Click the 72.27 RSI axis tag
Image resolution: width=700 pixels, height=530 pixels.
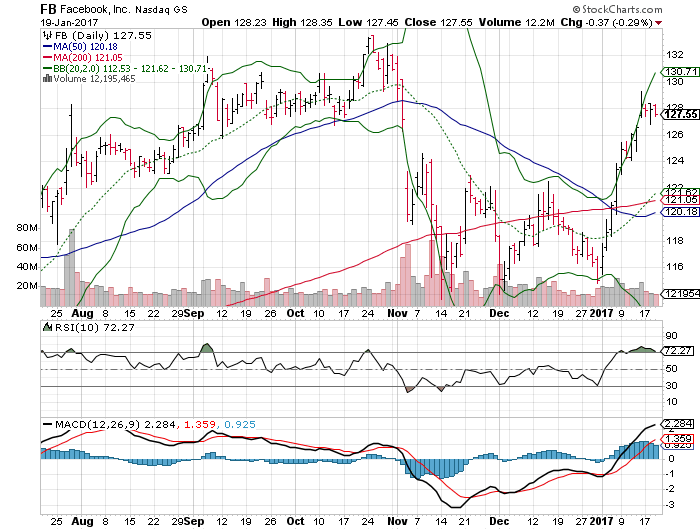click(x=679, y=351)
